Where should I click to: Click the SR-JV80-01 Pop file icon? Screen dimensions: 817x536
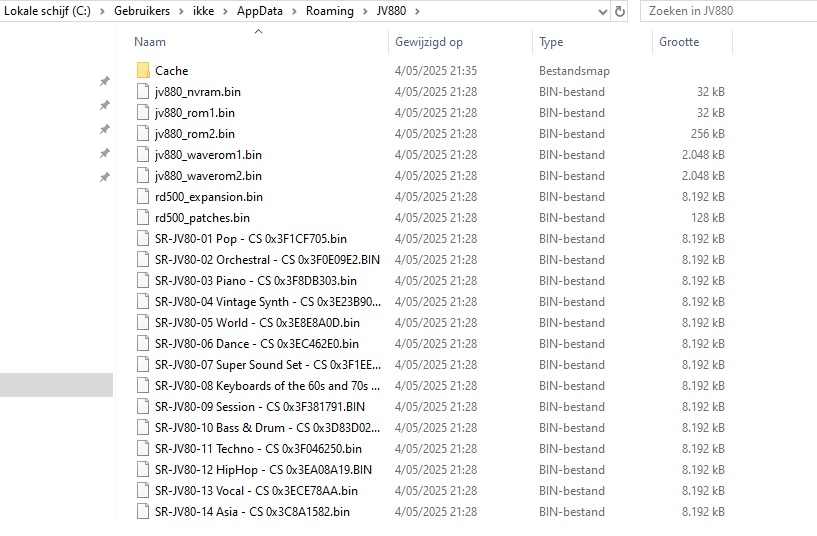(x=143, y=239)
